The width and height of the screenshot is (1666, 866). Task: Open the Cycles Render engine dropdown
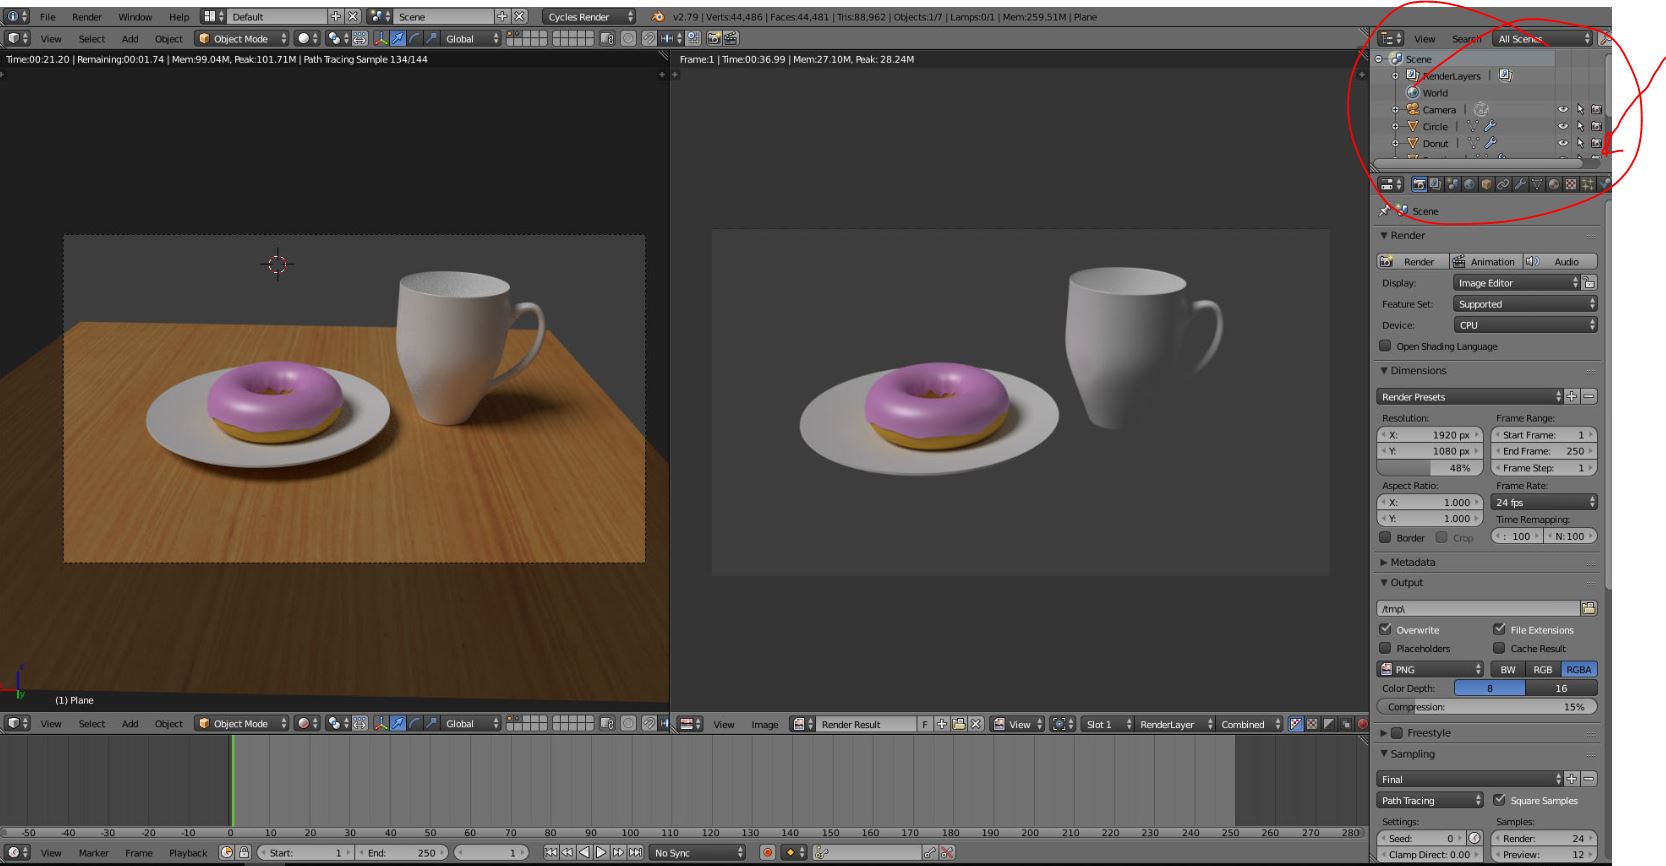pyautogui.click(x=590, y=17)
